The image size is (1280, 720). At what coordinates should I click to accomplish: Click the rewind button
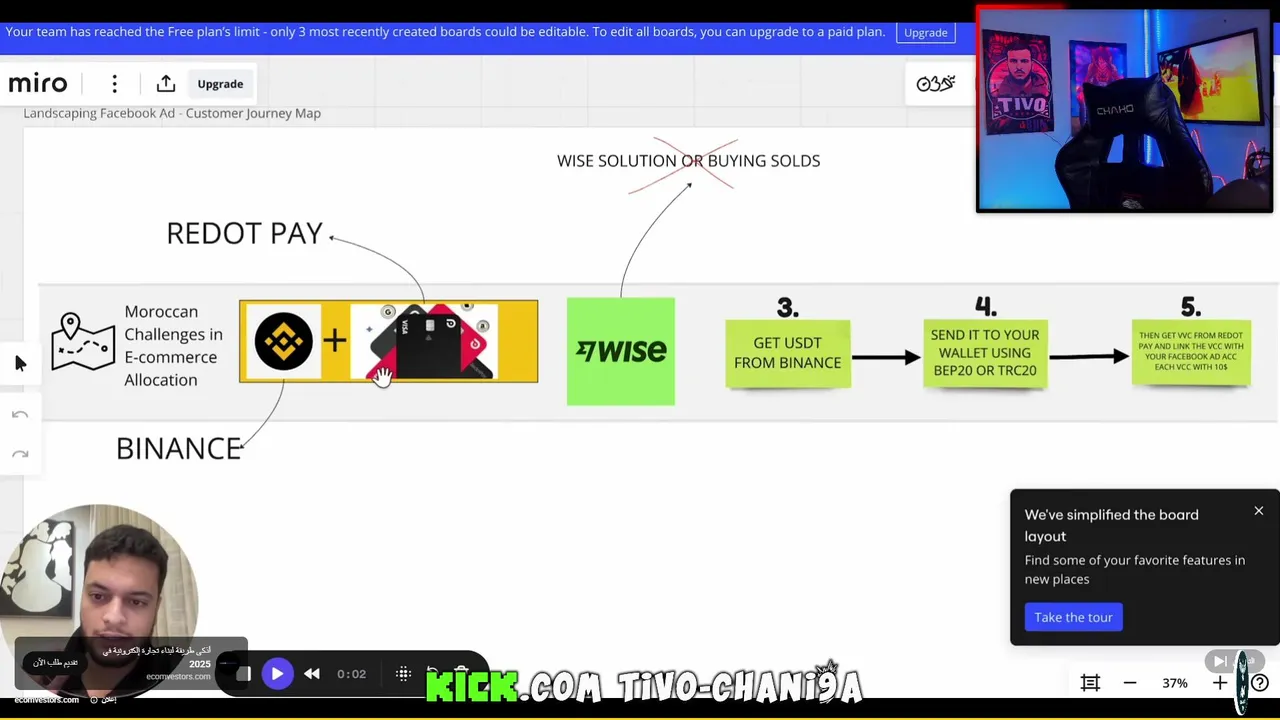[312, 674]
